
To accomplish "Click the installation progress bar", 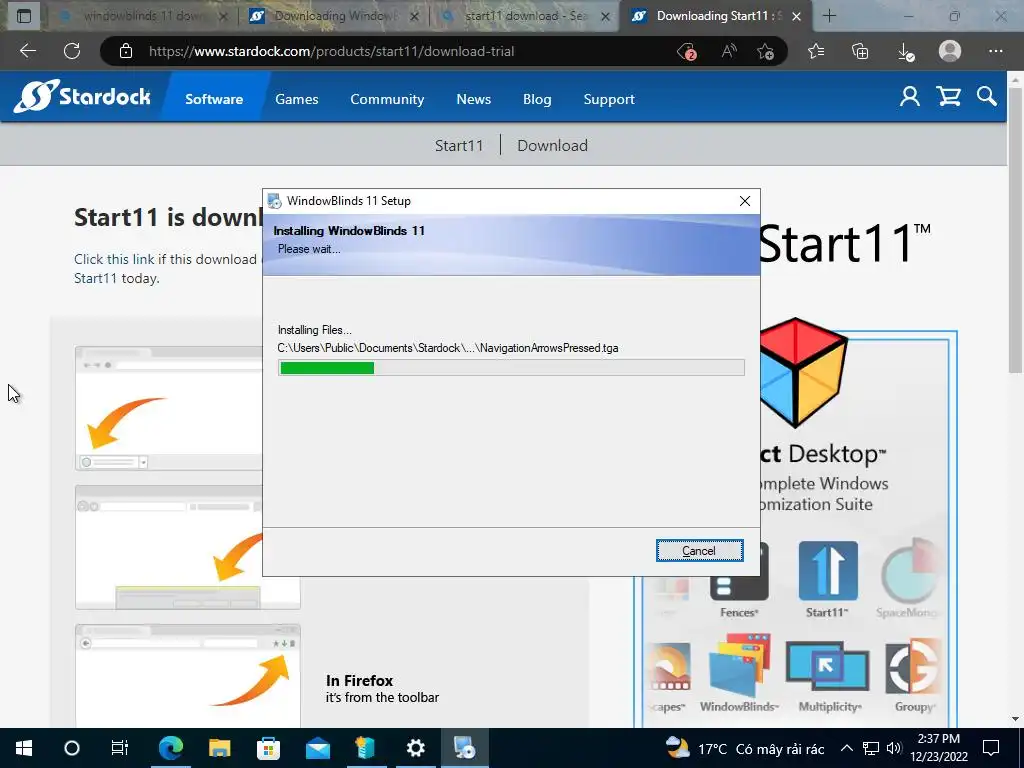I will click(511, 368).
